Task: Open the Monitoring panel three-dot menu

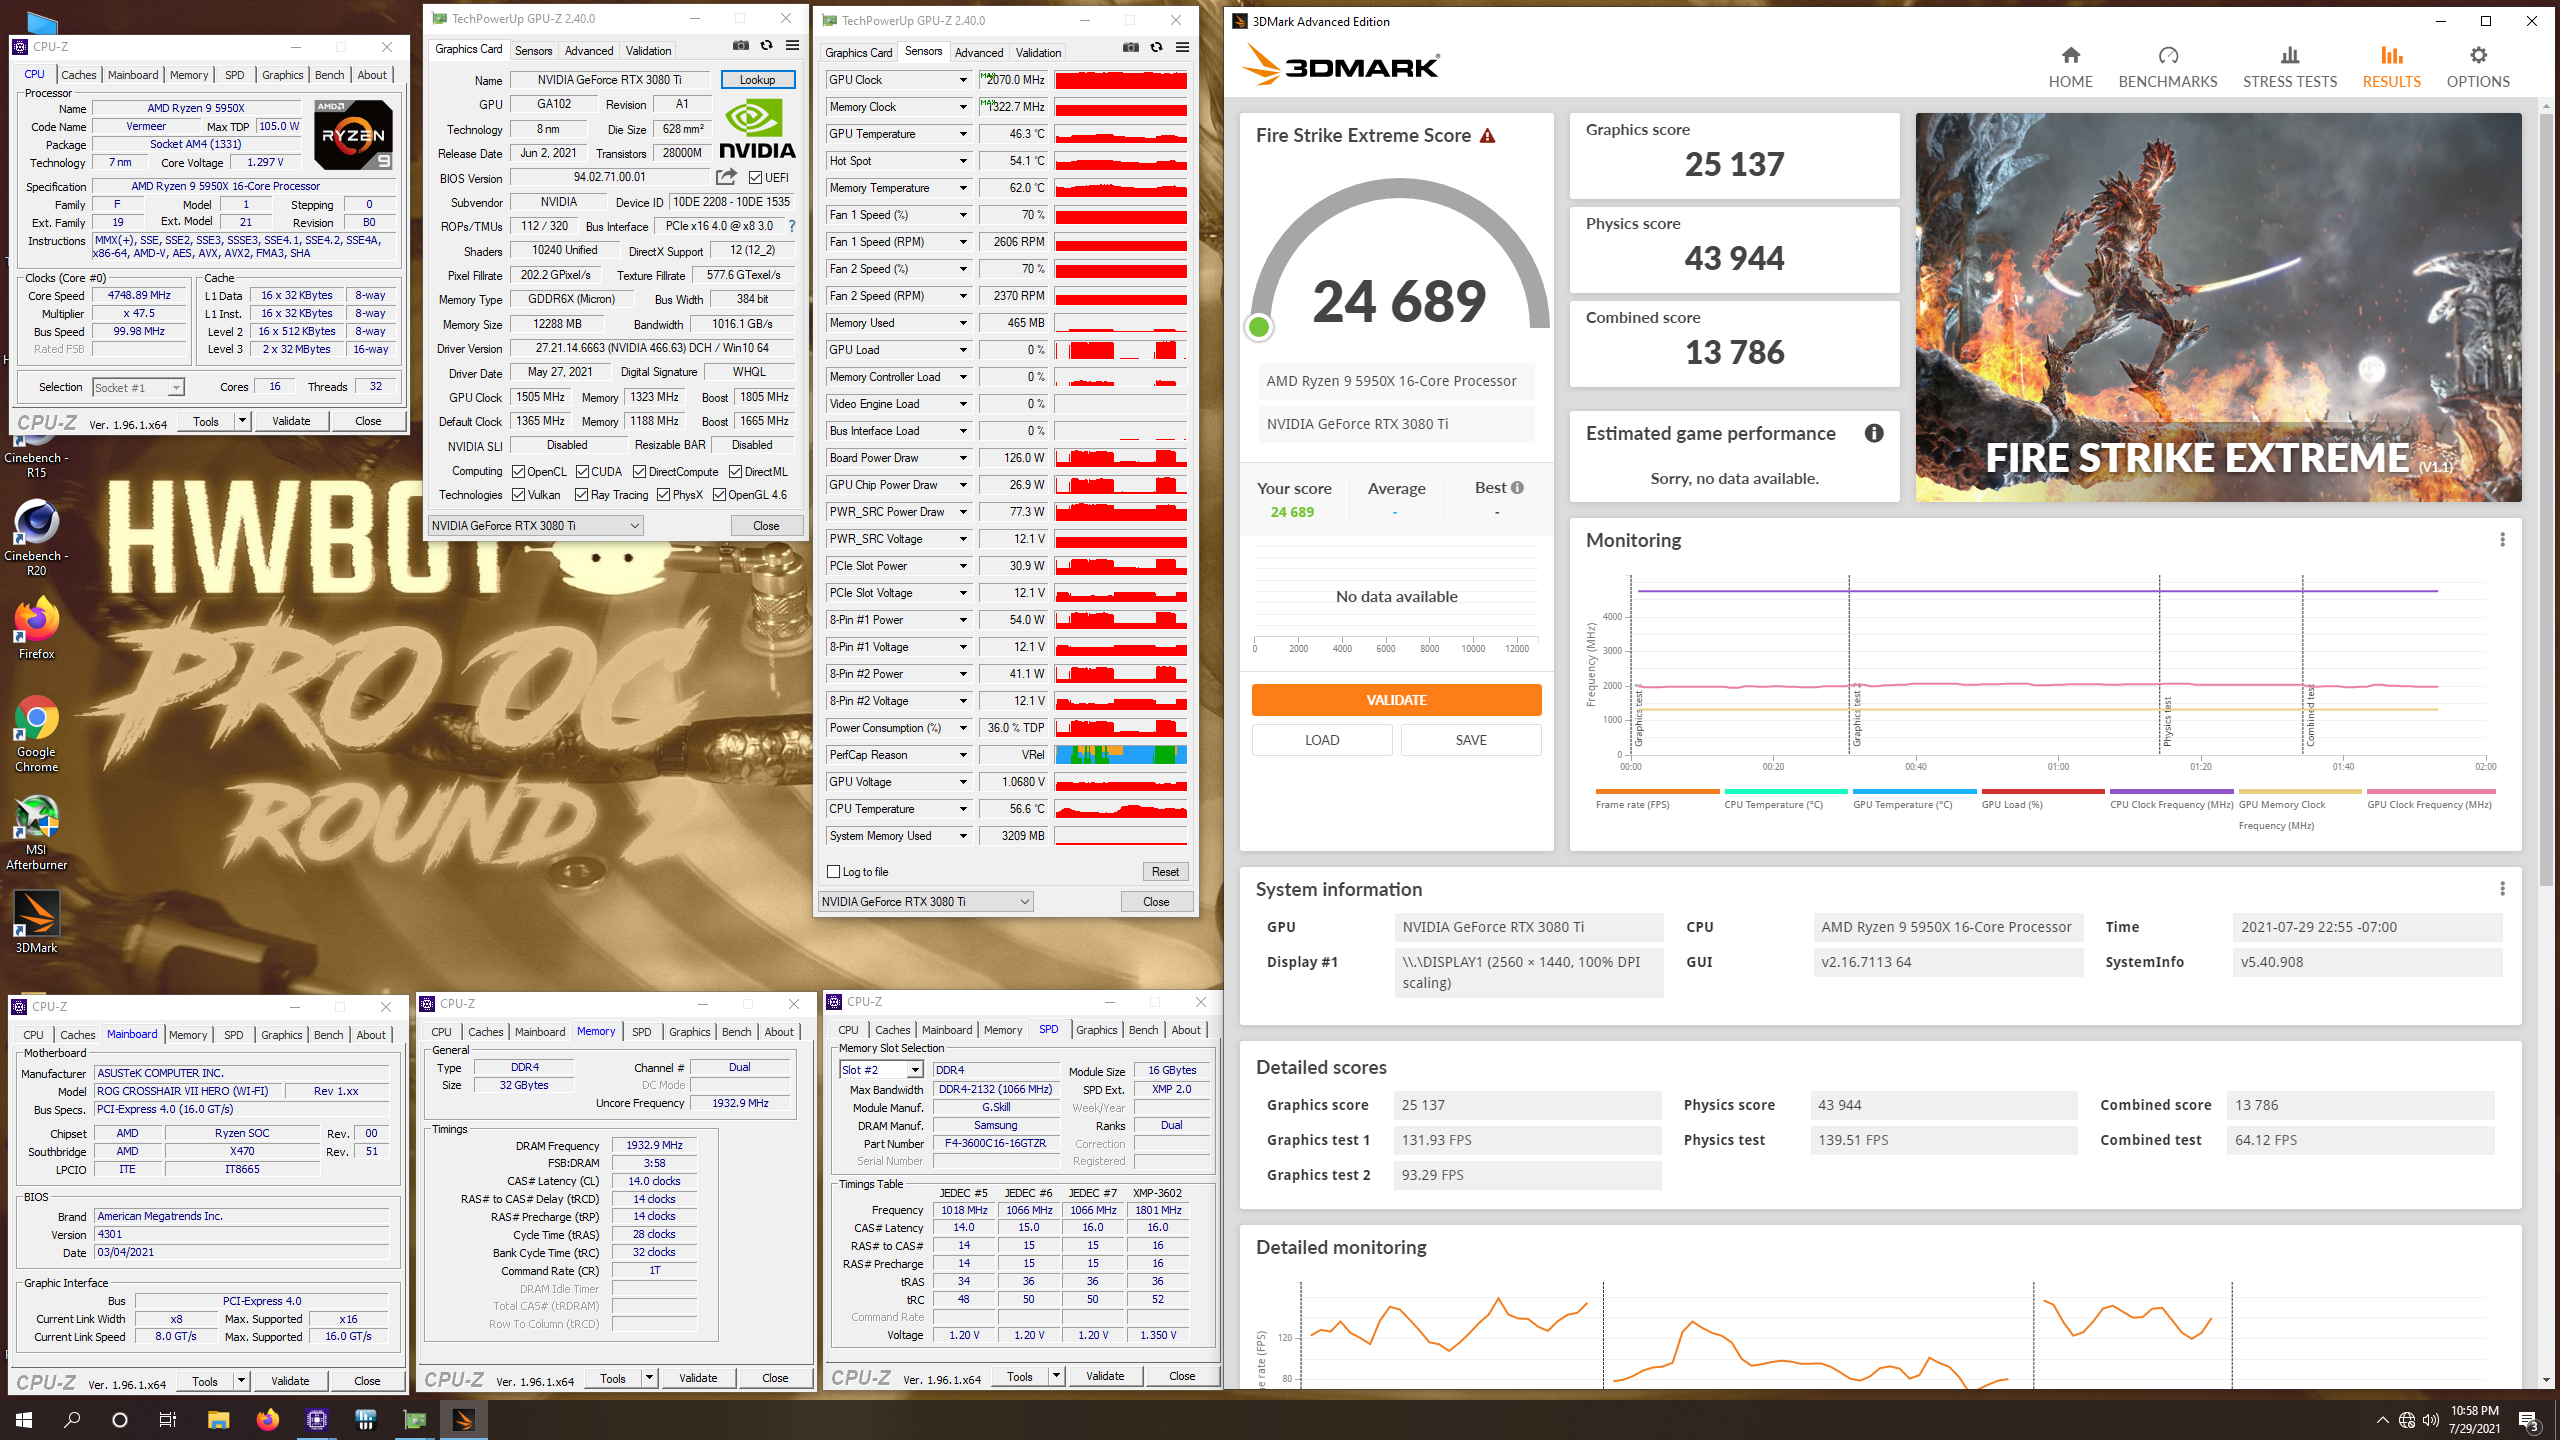Action: (x=2502, y=540)
